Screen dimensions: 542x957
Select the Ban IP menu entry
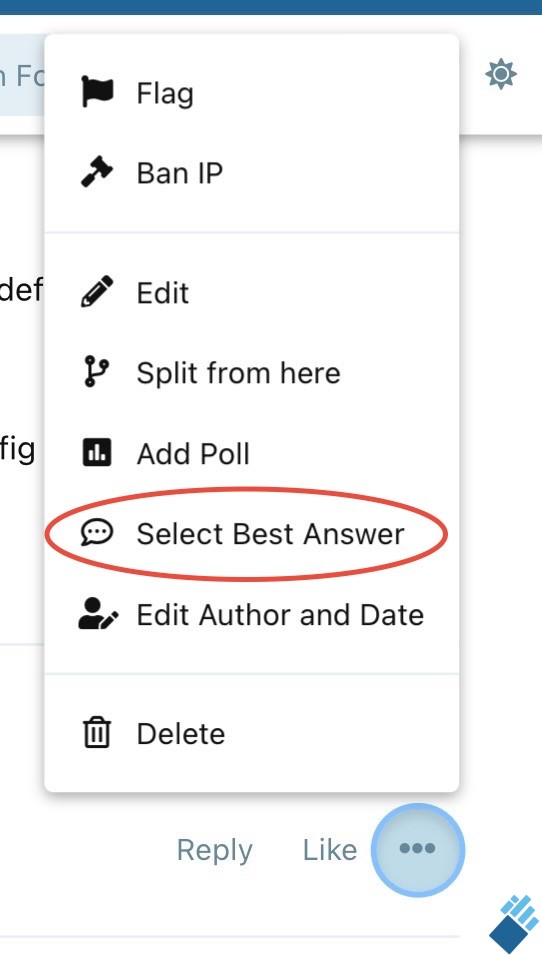[x=251, y=173]
